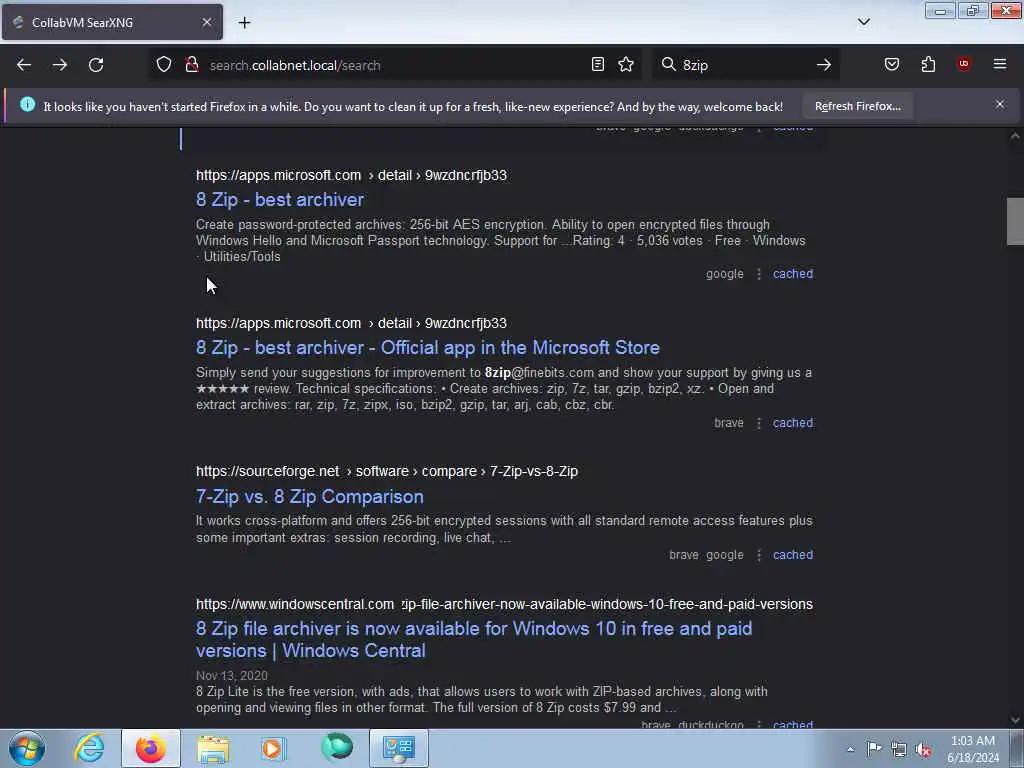
Task: Go back to the previous page
Action: (x=24, y=65)
